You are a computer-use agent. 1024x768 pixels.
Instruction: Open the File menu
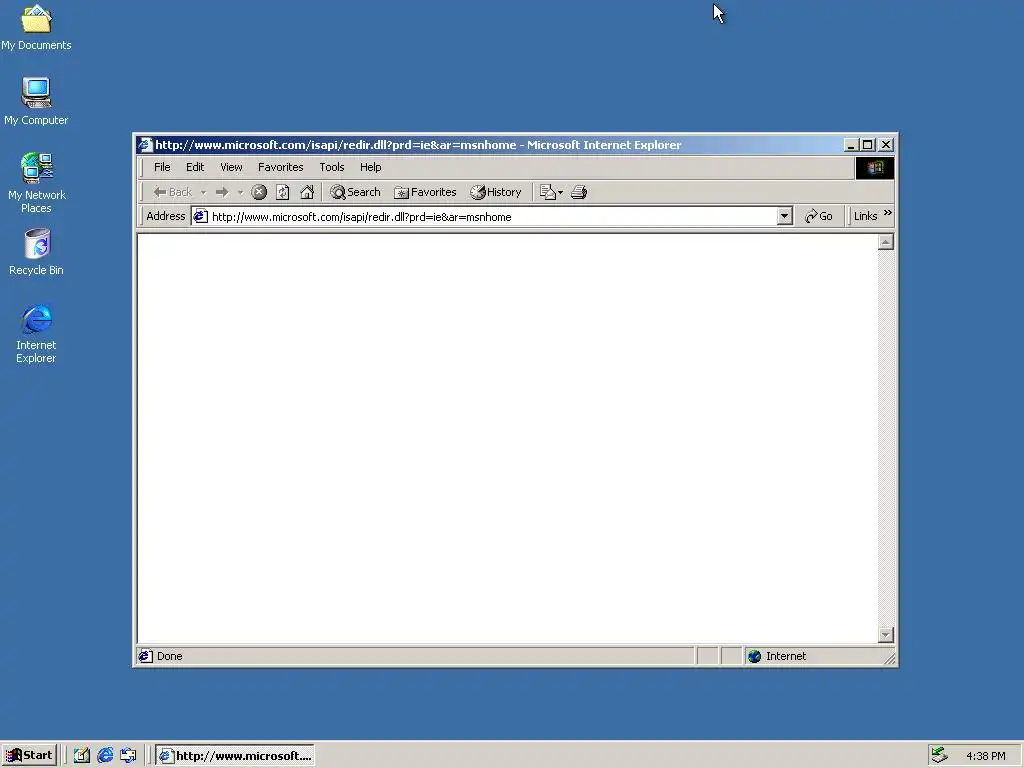(162, 167)
